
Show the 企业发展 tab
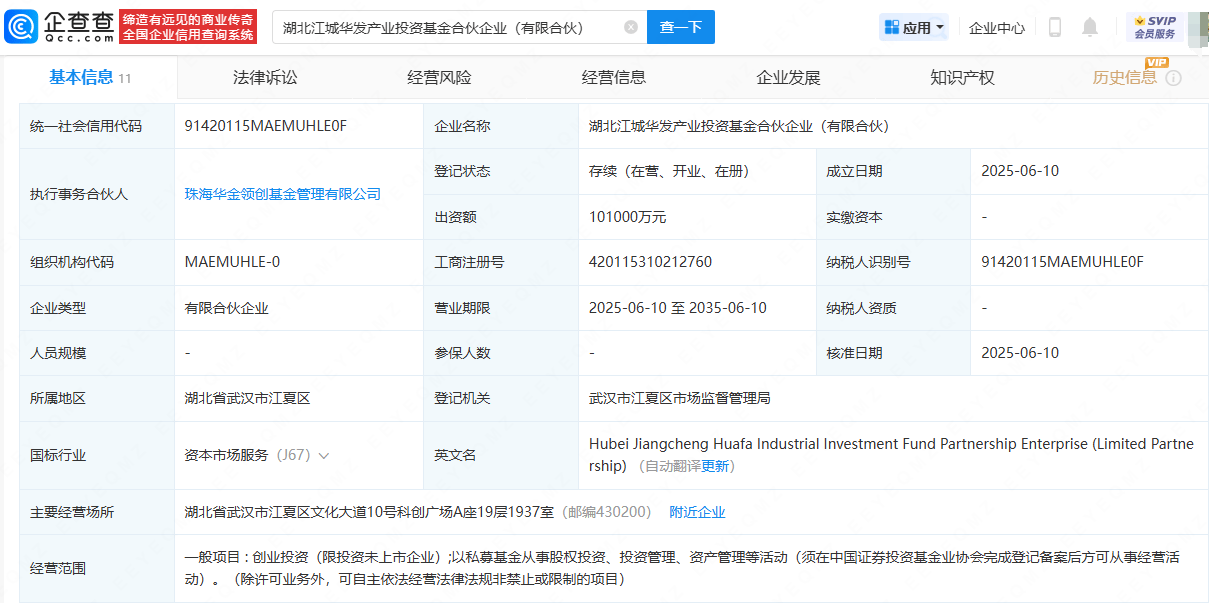pos(788,77)
